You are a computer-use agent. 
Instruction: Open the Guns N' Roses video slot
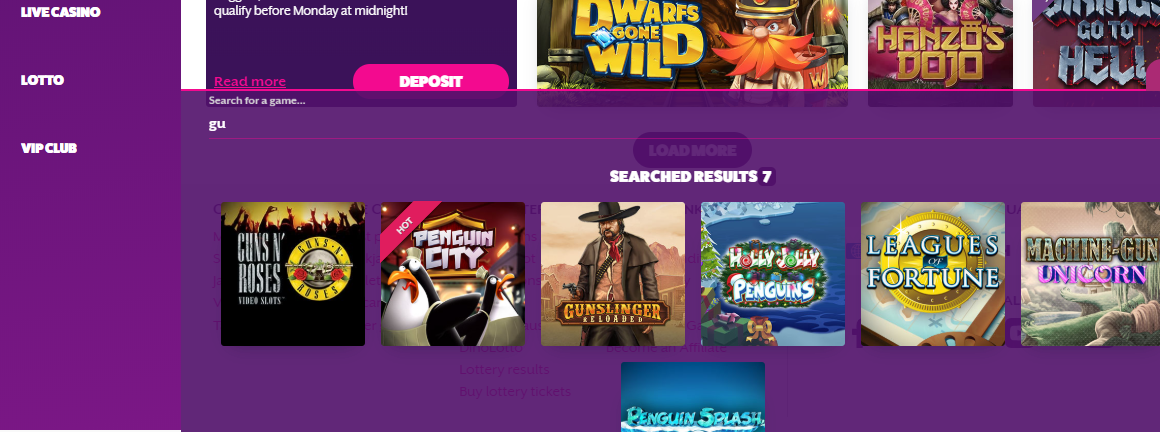[x=293, y=274]
